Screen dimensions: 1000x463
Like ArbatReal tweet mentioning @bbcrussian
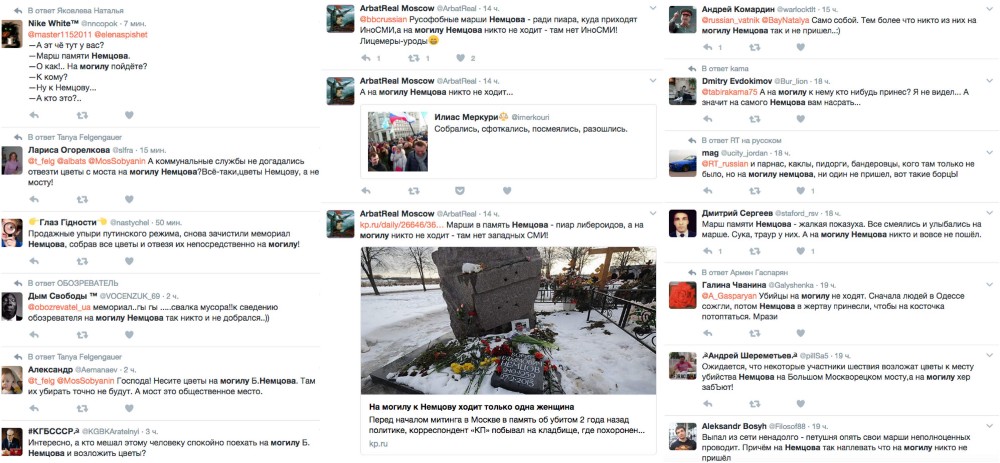tap(460, 58)
